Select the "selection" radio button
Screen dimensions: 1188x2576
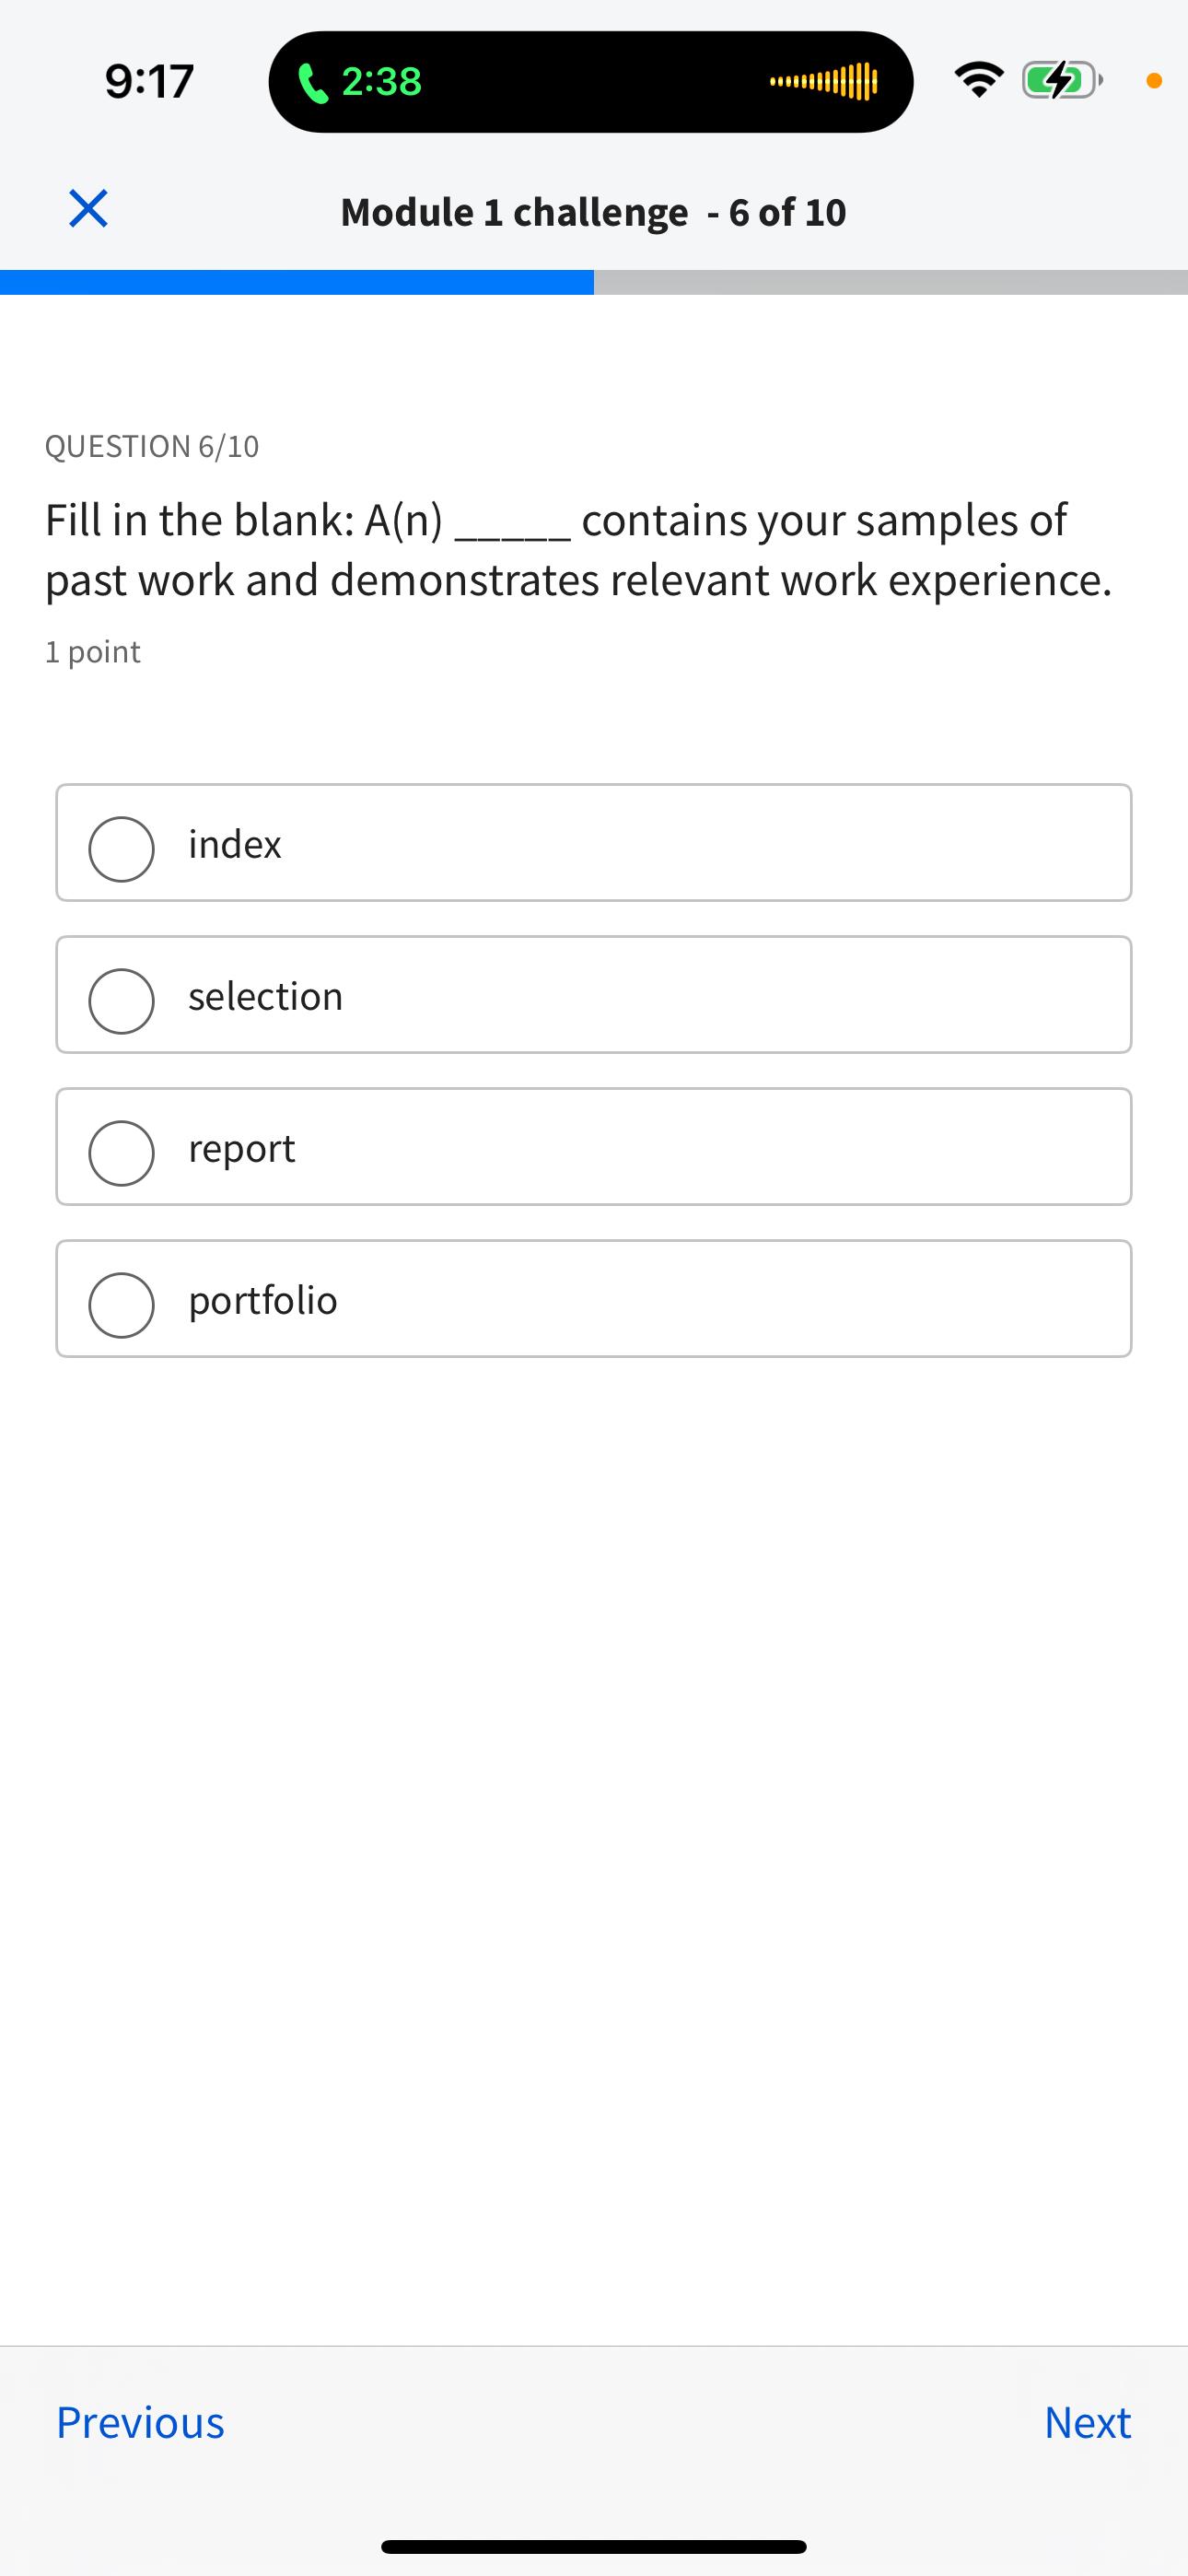tap(122, 1001)
